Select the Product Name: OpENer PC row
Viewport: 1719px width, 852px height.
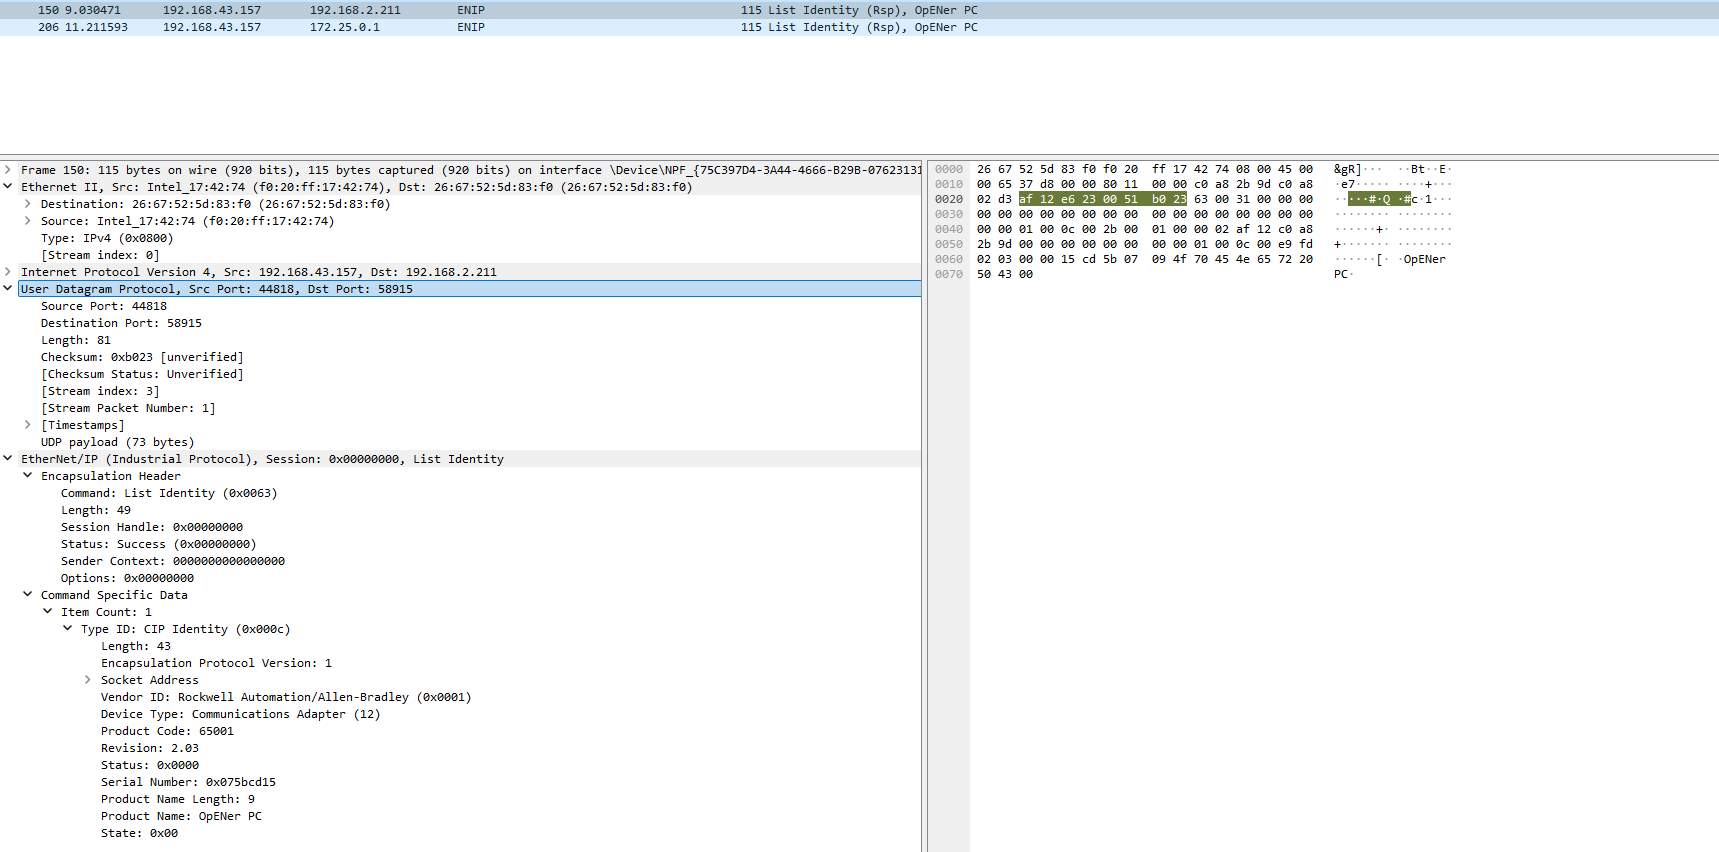[181, 816]
